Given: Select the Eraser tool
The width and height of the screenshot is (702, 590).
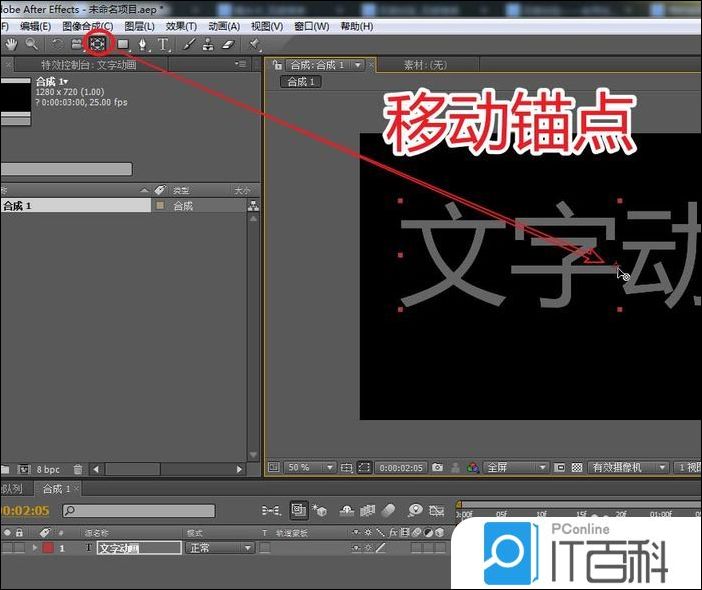Looking at the screenshot, I should coord(228,44).
